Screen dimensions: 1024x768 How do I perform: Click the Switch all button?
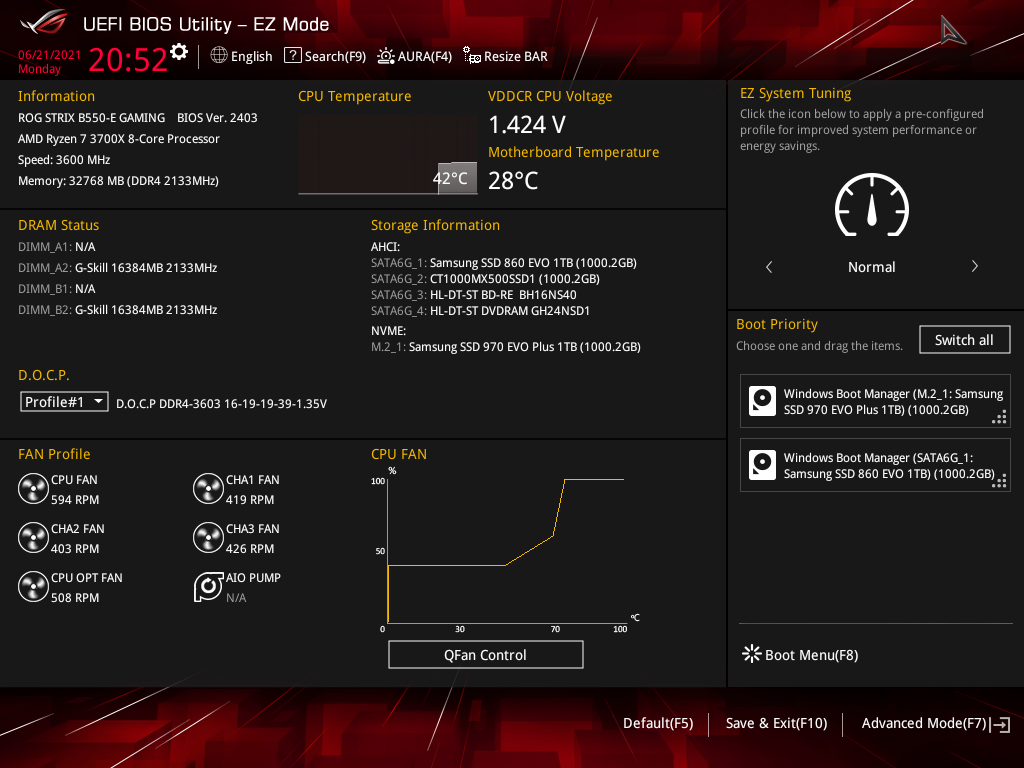coord(964,340)
